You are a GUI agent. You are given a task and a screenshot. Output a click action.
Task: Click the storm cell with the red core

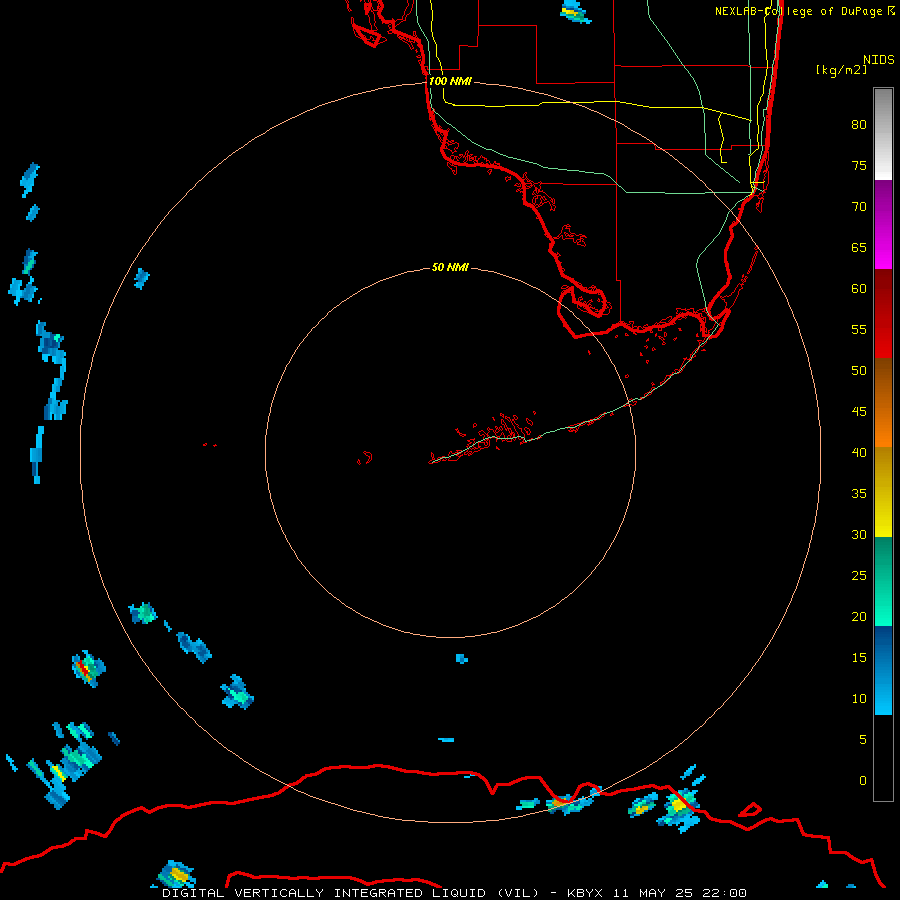click(87, 669)
